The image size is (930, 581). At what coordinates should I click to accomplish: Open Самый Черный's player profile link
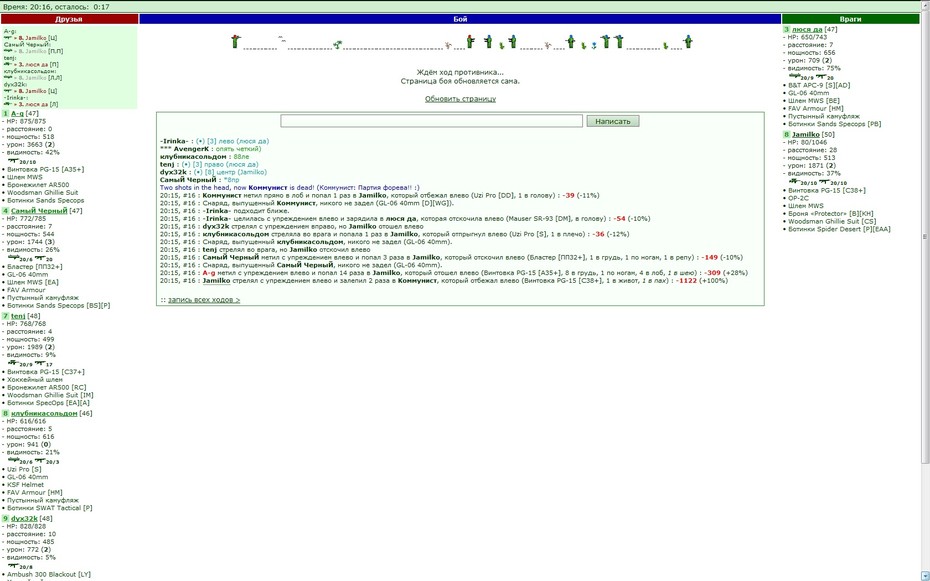[39, 210]
